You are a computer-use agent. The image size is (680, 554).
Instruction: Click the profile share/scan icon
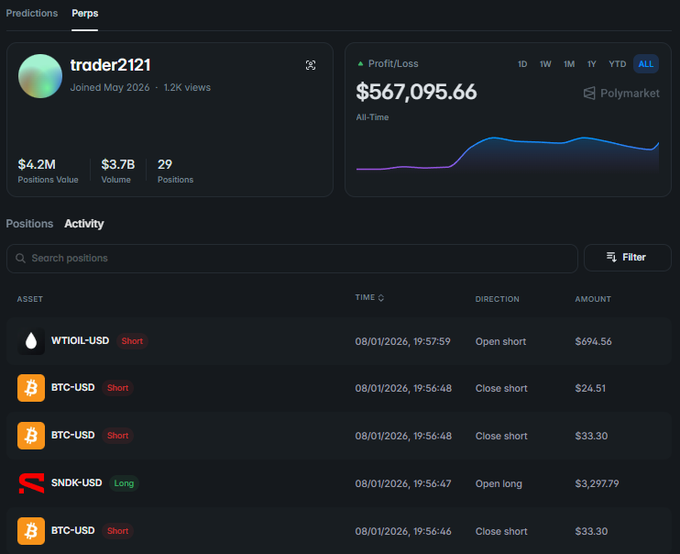[311, 65]
